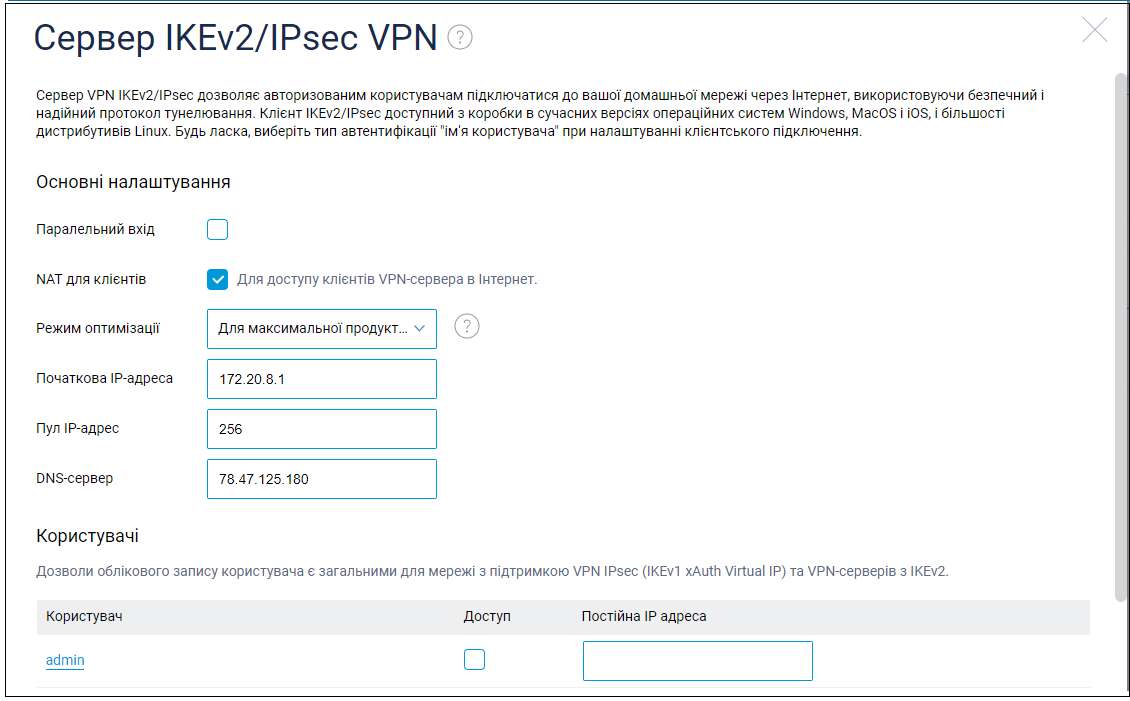
Task: Click the static IP address field for admin
Action: pos(698,661)
